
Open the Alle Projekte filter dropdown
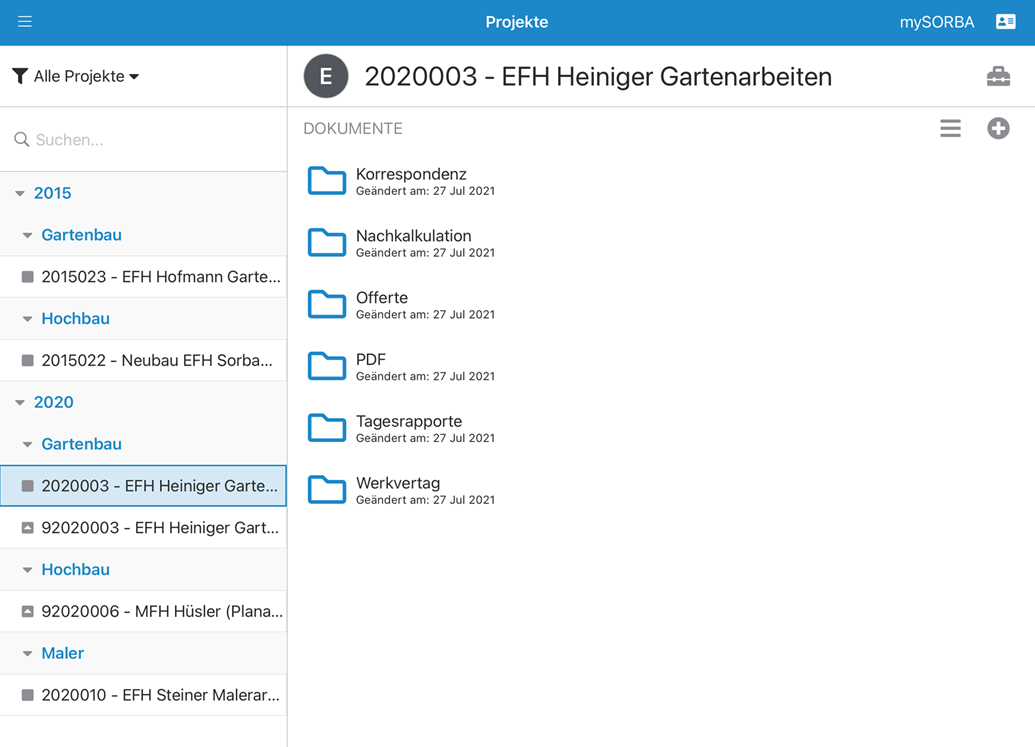click(76, 76)
